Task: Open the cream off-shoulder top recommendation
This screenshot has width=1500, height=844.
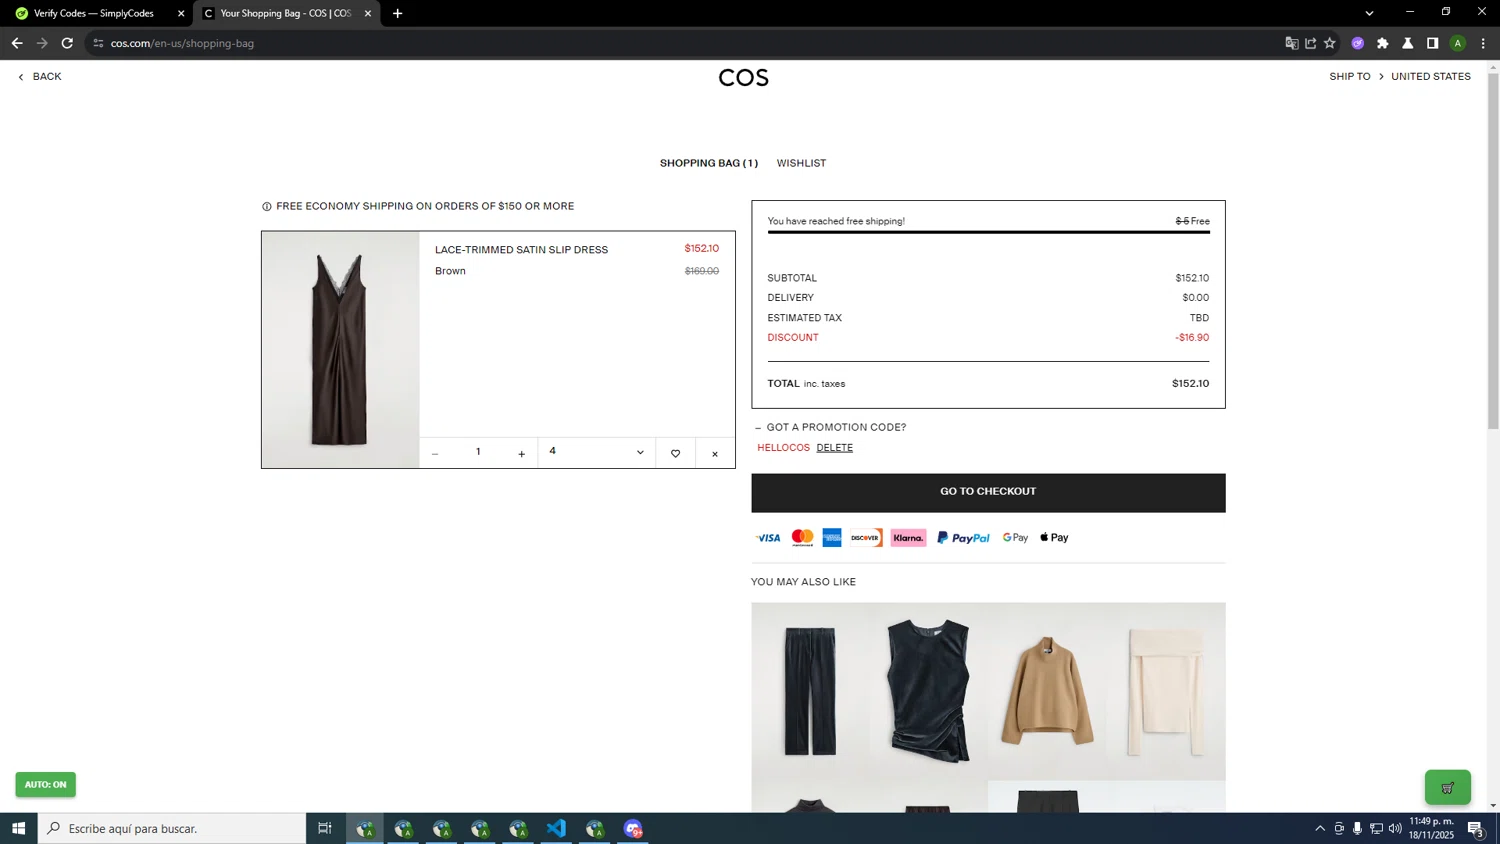Action: click(1166, 691)
